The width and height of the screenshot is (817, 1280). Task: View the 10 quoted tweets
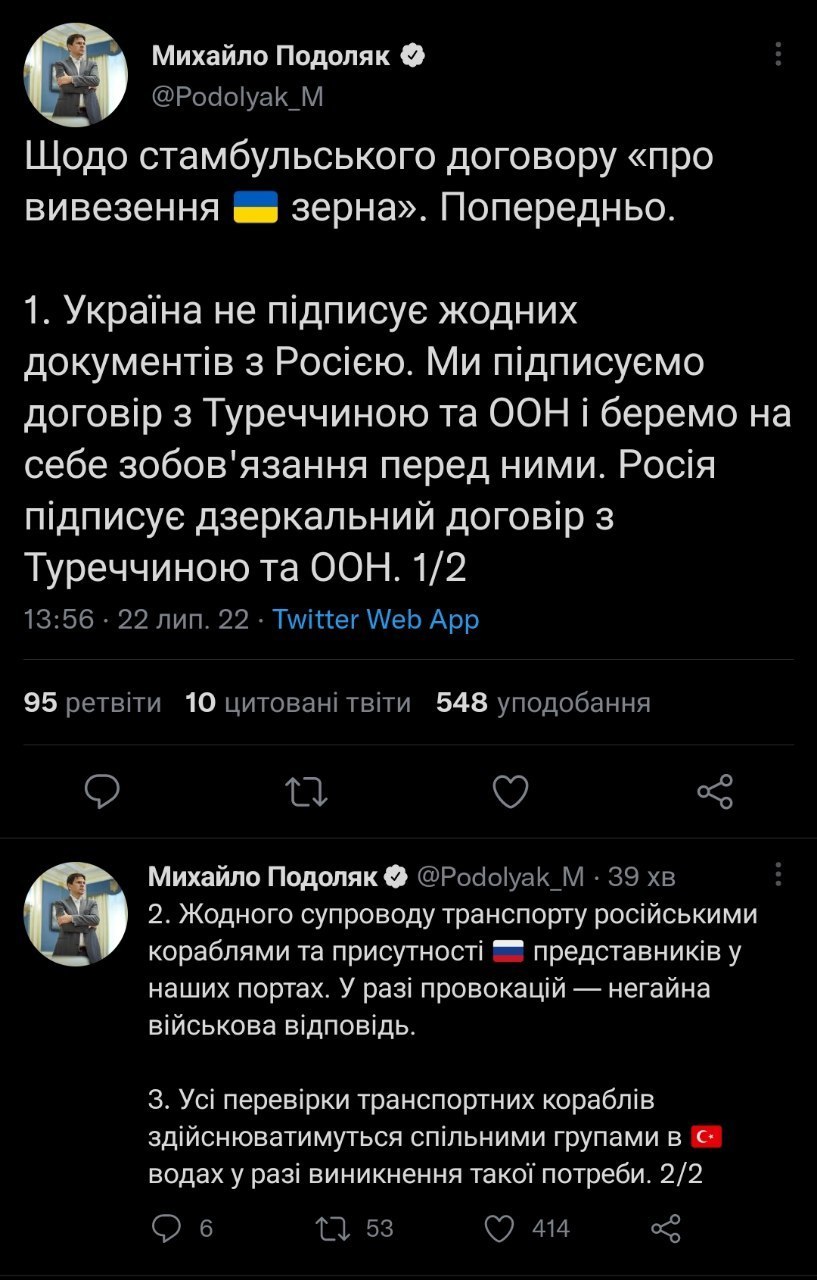(x=298, y=703)
